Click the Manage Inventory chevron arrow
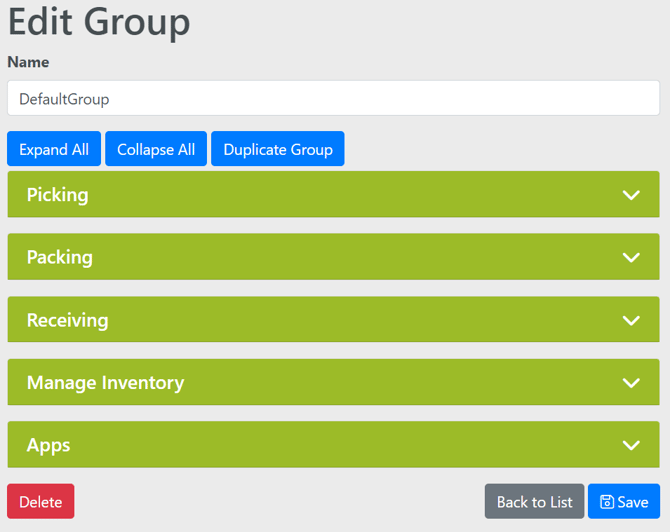This screenshot has width=670, height=532. coord(631,383)
